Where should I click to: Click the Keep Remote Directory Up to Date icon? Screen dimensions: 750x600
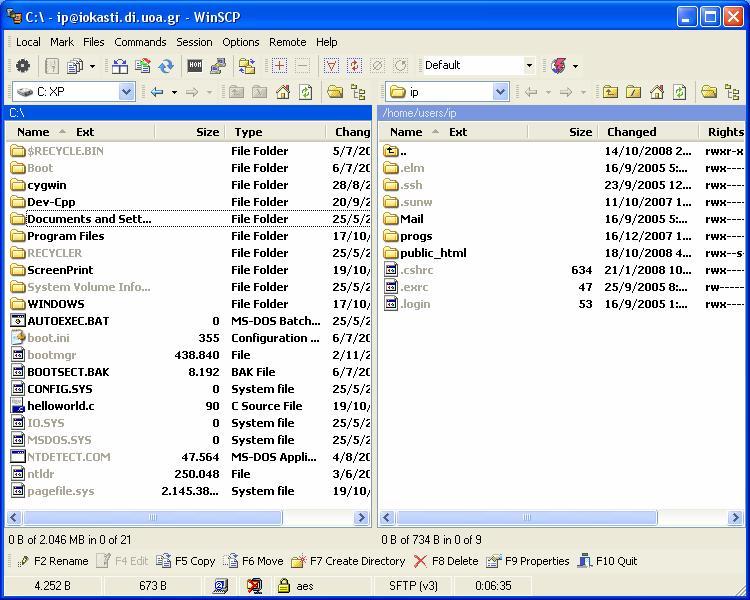166,66
